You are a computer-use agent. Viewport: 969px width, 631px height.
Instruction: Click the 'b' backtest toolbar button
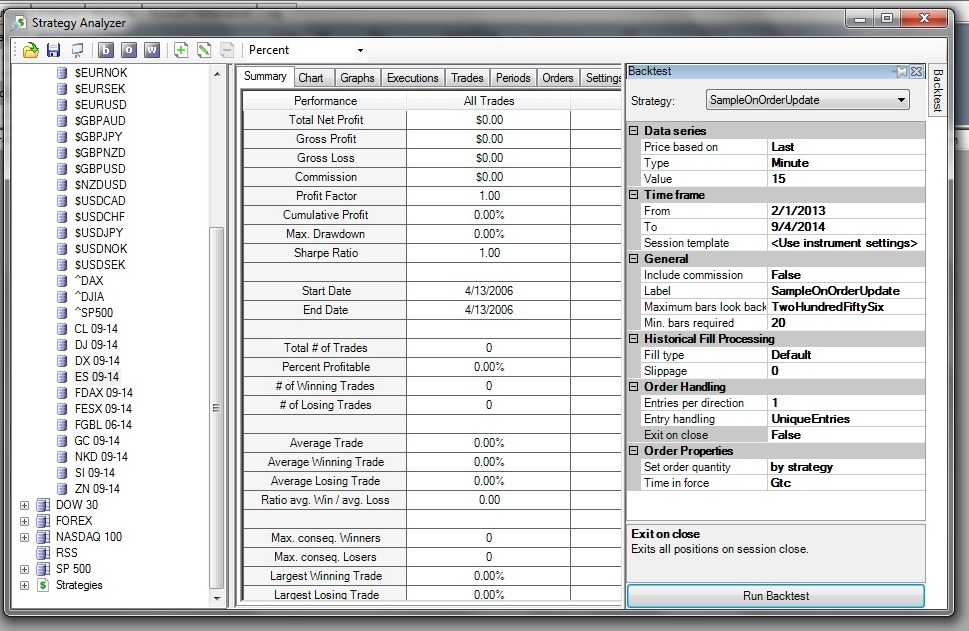[106, 50]
